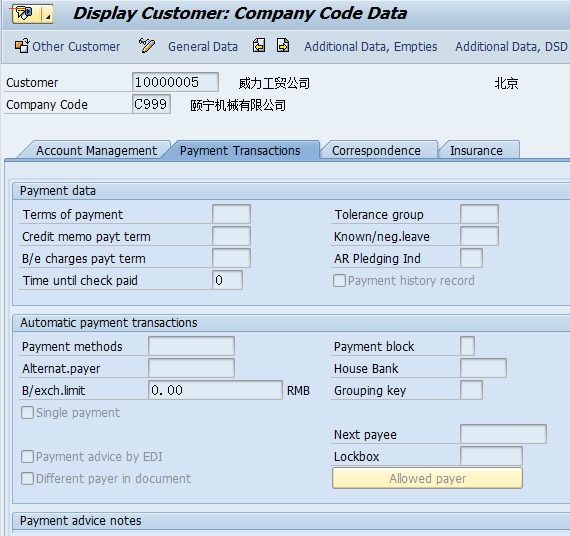
Task: Click the Allowed payer button
Action: (x=428, y=479)
